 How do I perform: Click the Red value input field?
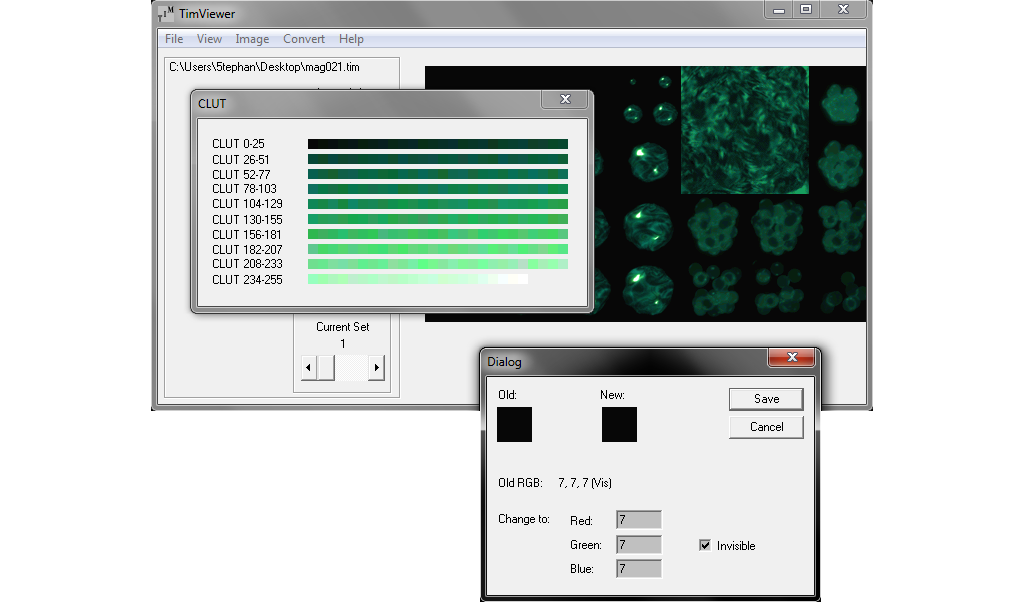[639, 520]
